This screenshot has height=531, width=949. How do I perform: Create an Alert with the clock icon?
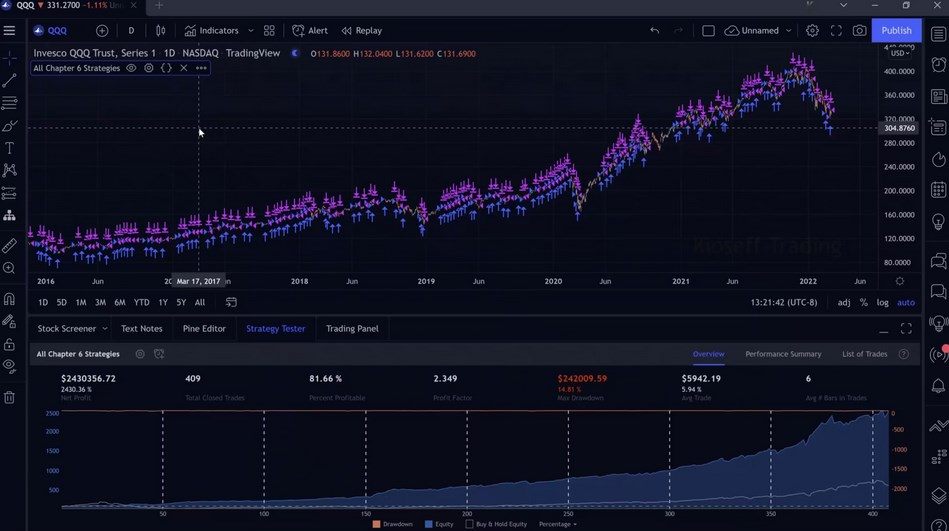tap(309, 31)
